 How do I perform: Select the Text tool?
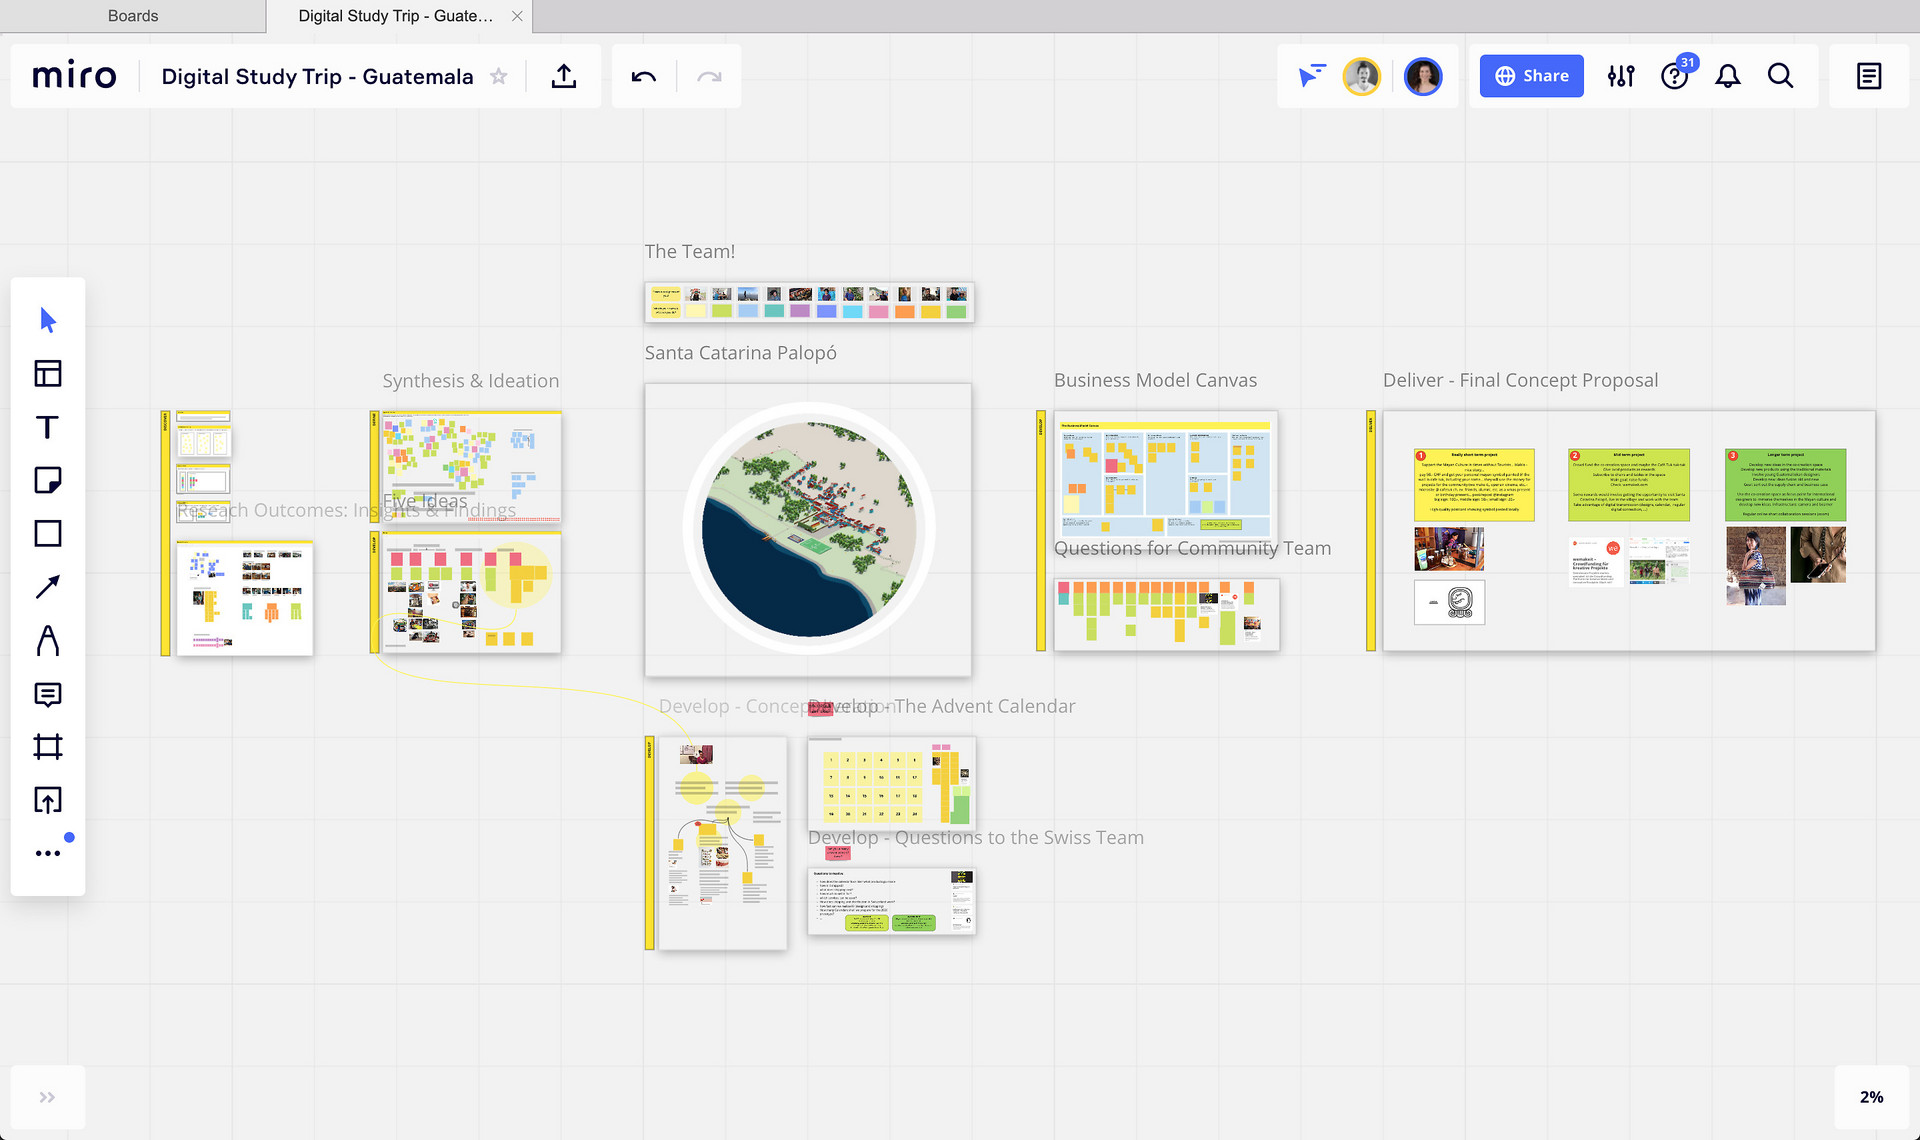(x=47, y=427)
